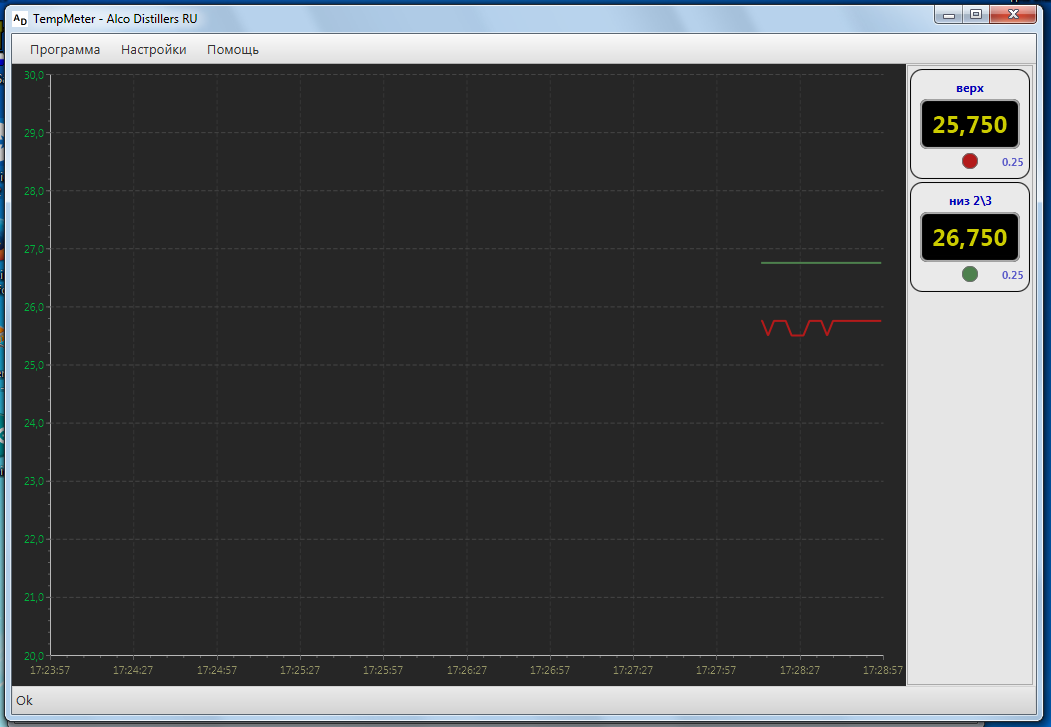
Task: Click the 30,0 label on the temperature axis
Action: click(x=34, y=75)
